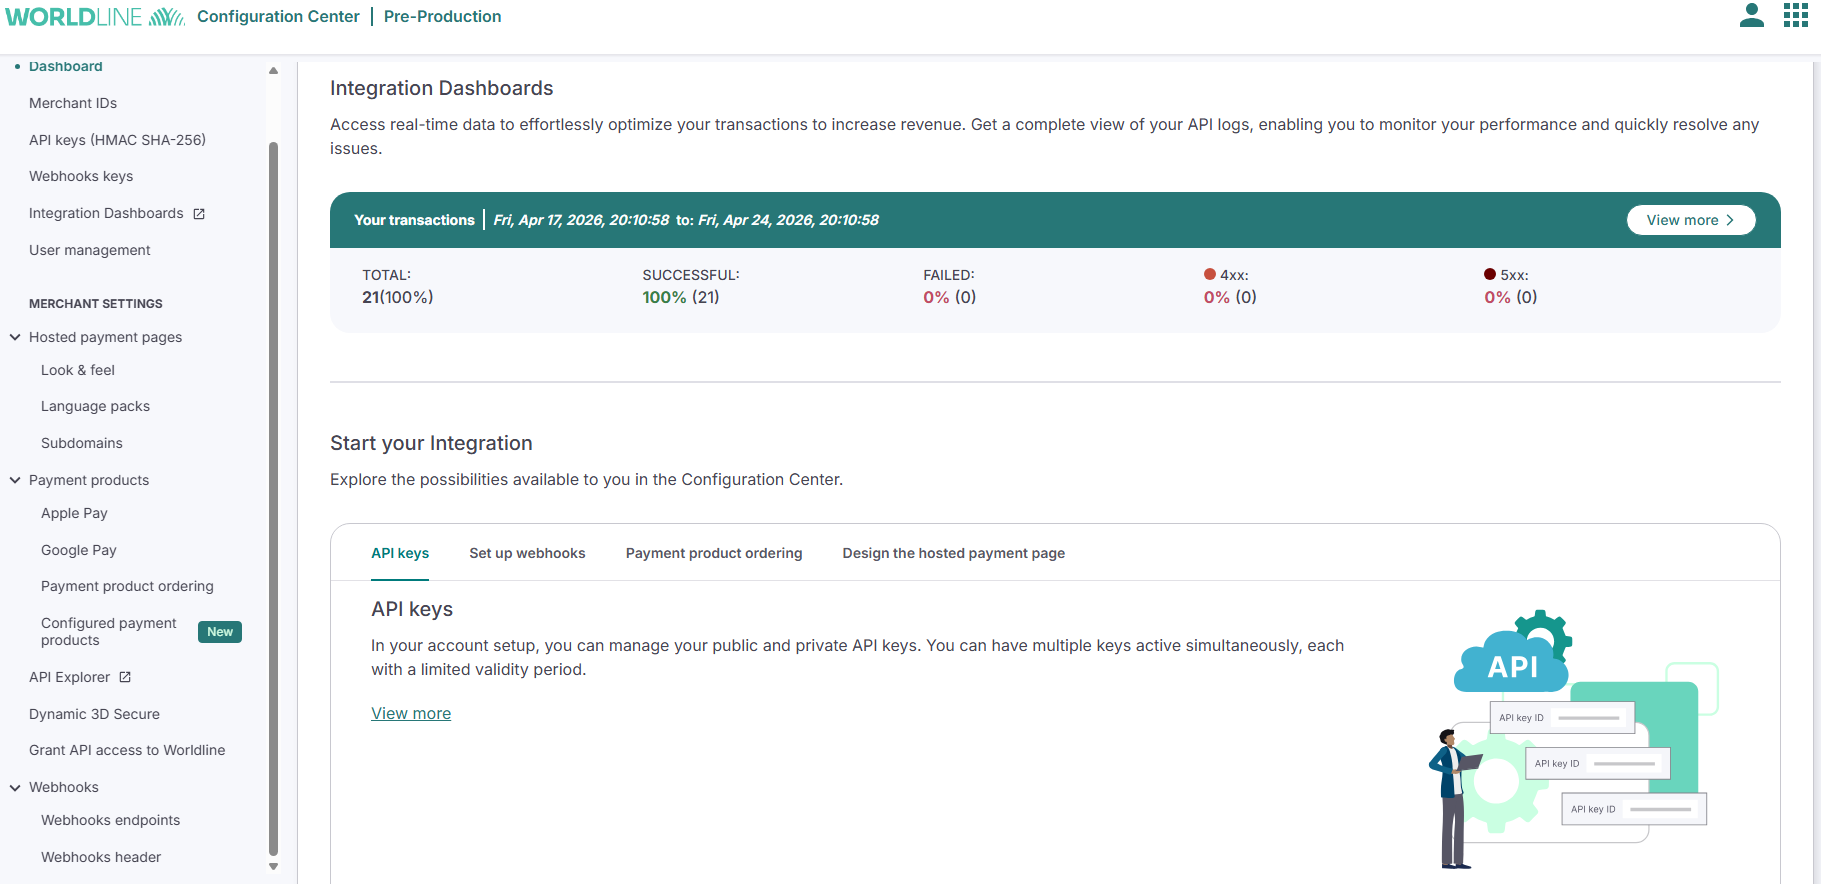Click the sidebar scrollbar thumb
This screenshot has width=1821, height=884.
(x=273, y=498)
